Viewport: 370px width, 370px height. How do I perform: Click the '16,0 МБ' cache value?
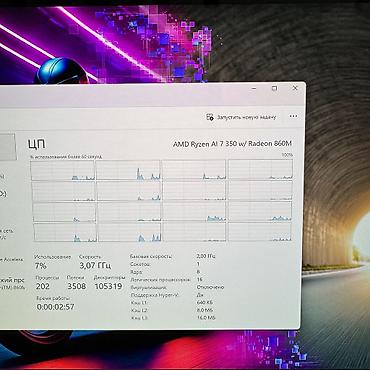click(206, 318)
